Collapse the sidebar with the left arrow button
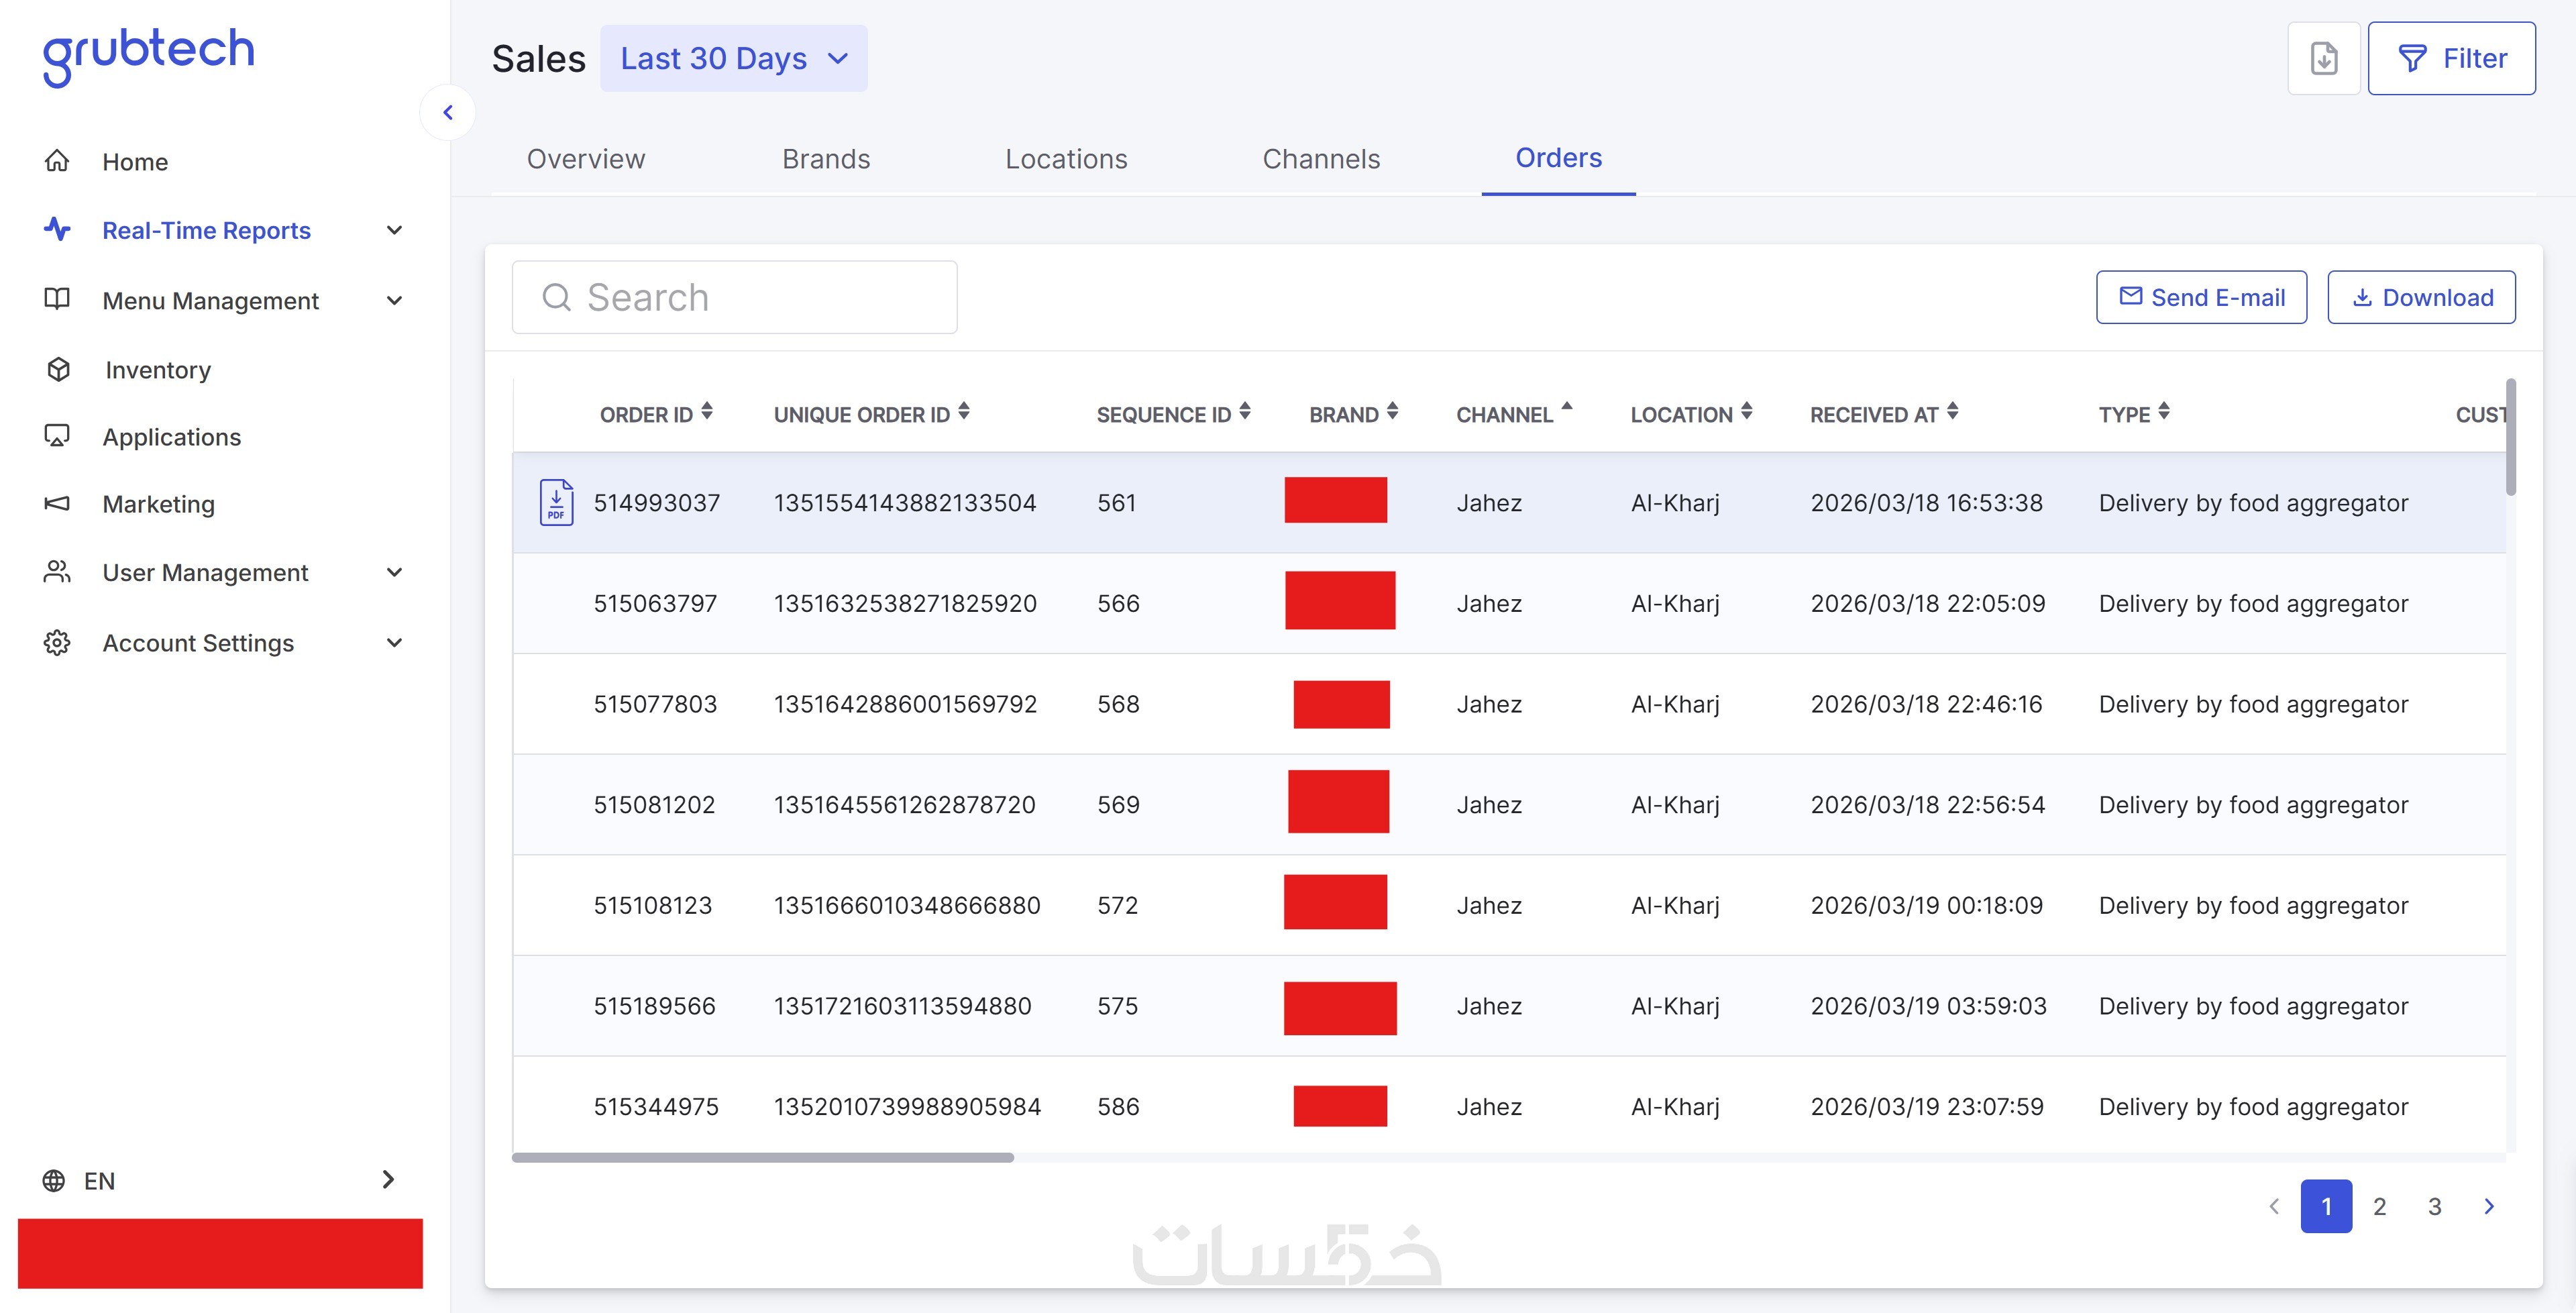The height and width of the screenshot is (1313, 2576). (x=448, y=113)
